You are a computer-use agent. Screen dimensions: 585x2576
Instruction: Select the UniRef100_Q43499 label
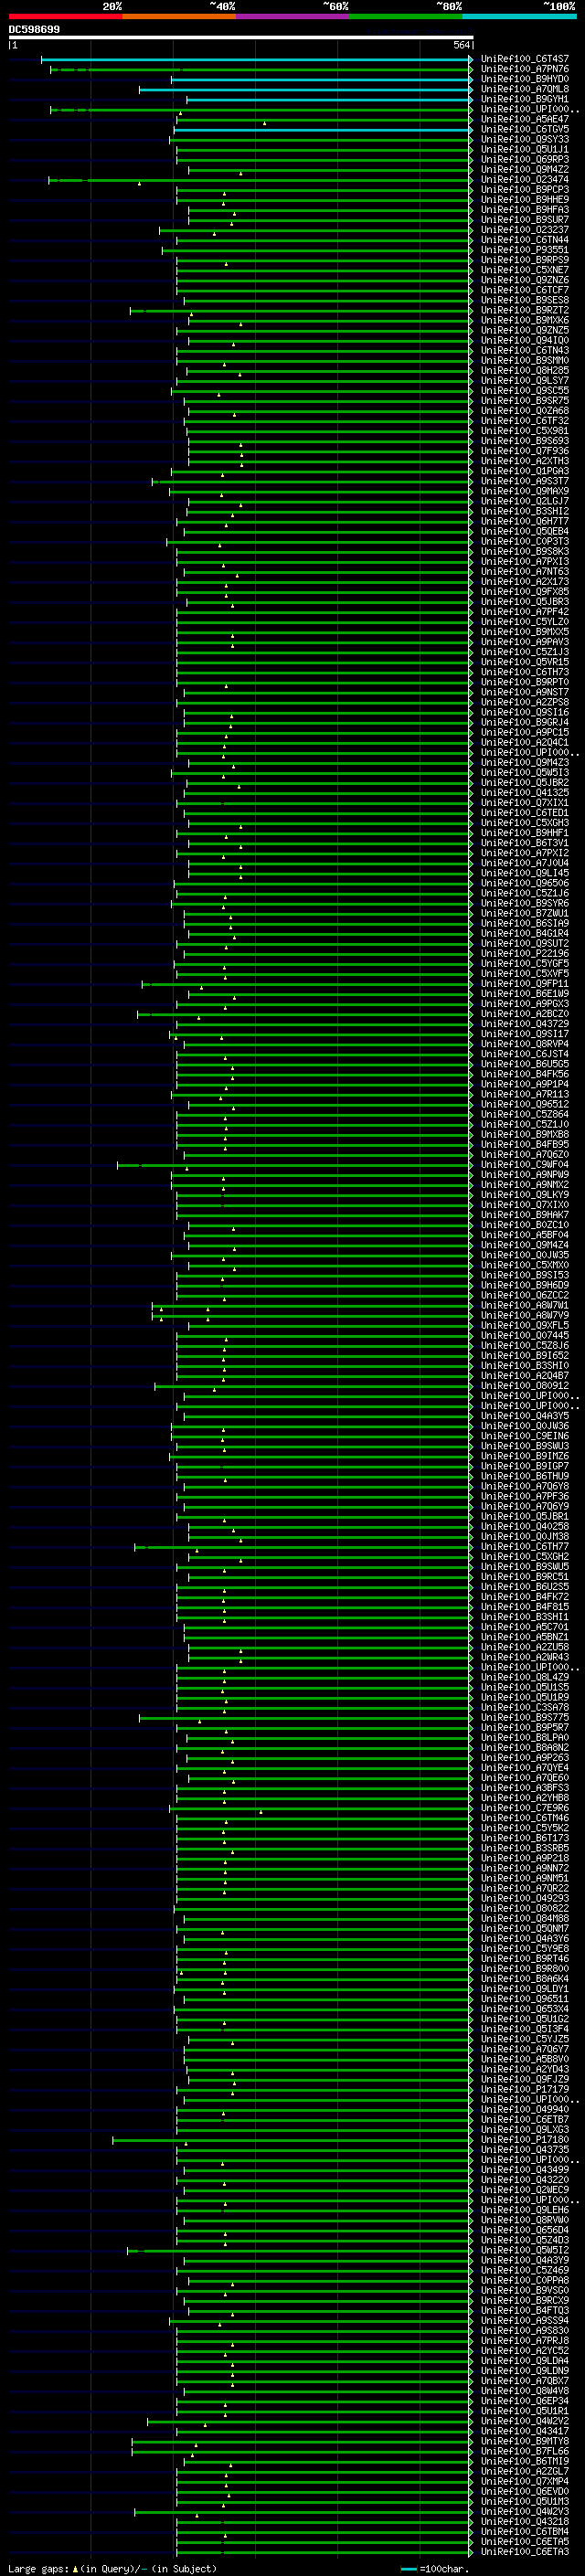tap(525, 2170)
